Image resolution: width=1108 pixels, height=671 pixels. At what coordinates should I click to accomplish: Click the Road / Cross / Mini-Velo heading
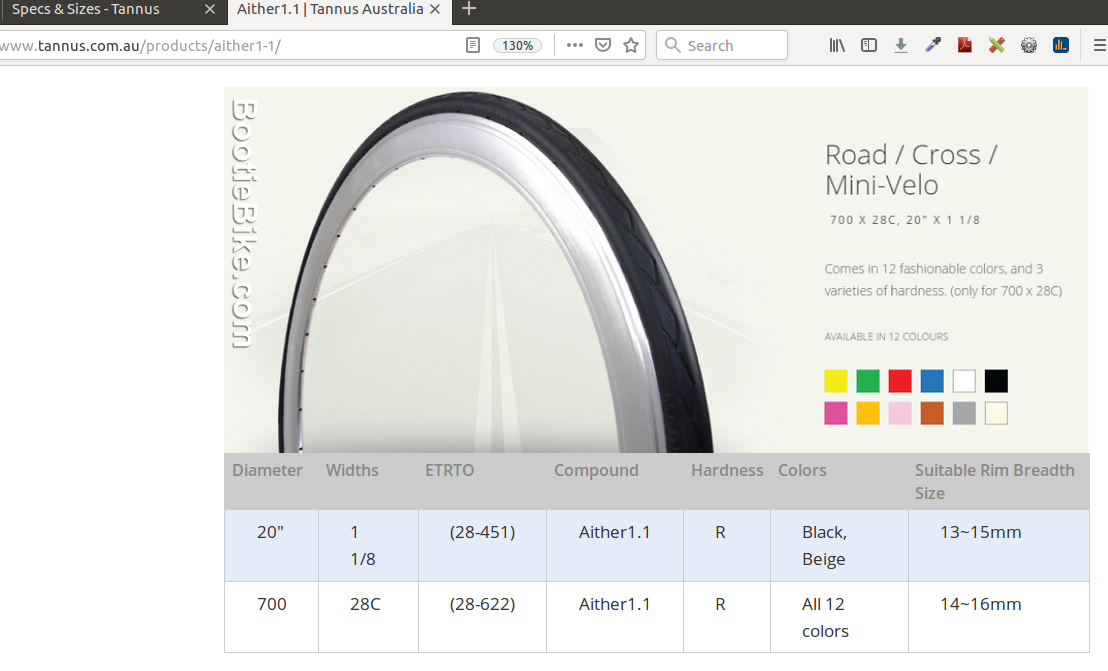click(911, 170)
